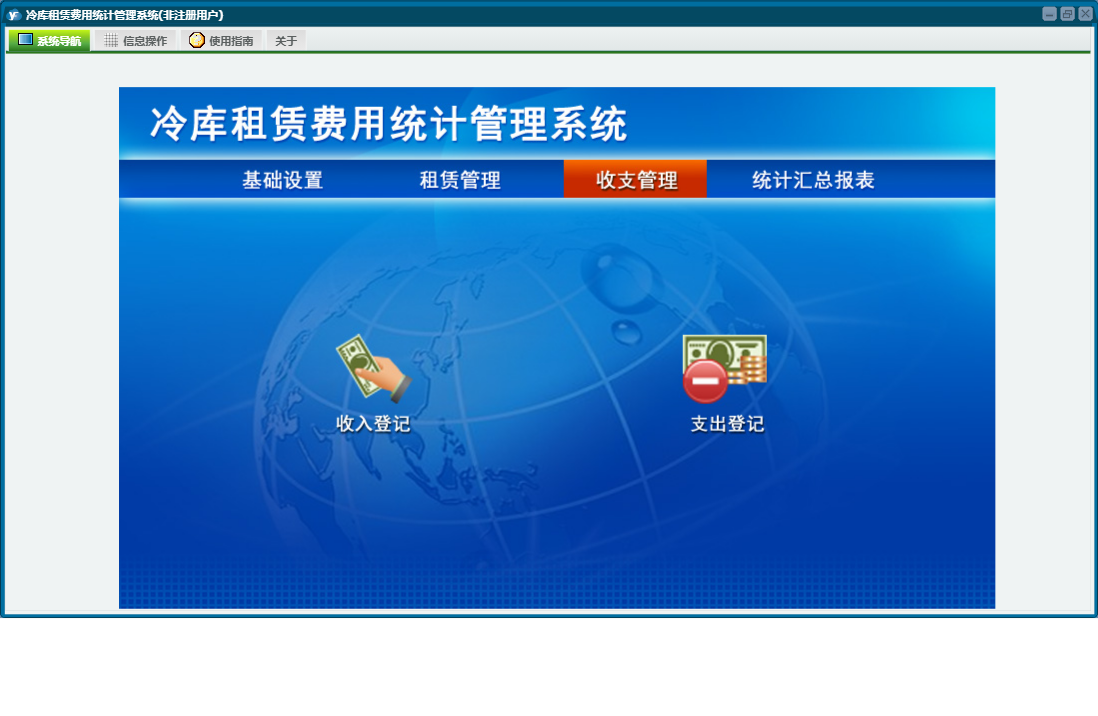Select the 收支管理 tab
1098x716 pixels.
pos(635,179)
